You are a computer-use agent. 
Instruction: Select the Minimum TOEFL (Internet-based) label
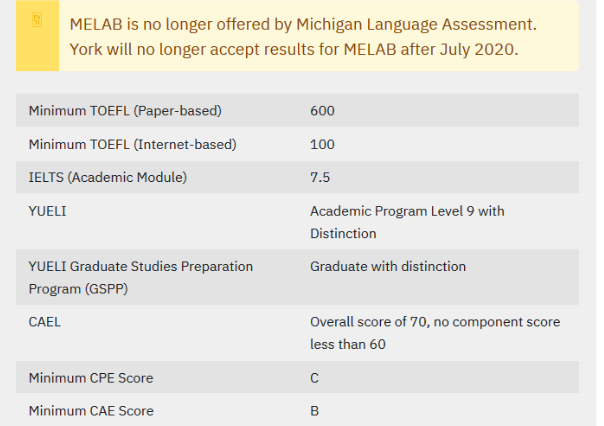[x=133, y=144]
